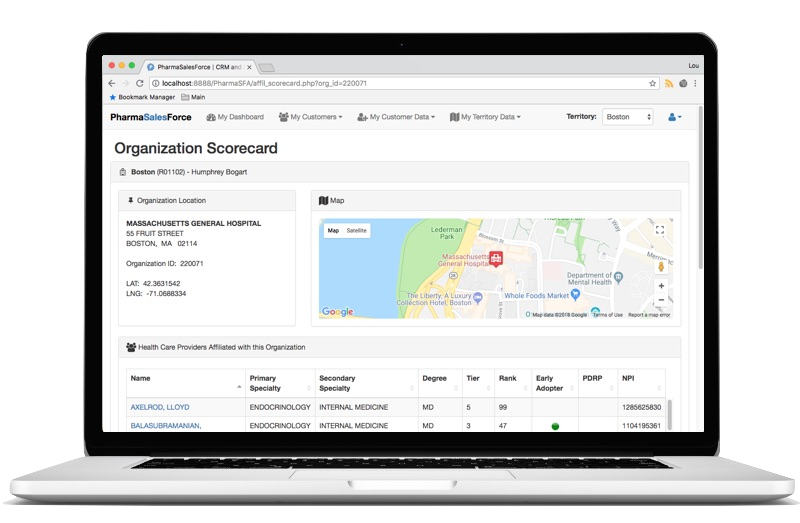Click the Street View pegman icon
Image resolution: width=800 pixels, height=523 pixels.
661,266
